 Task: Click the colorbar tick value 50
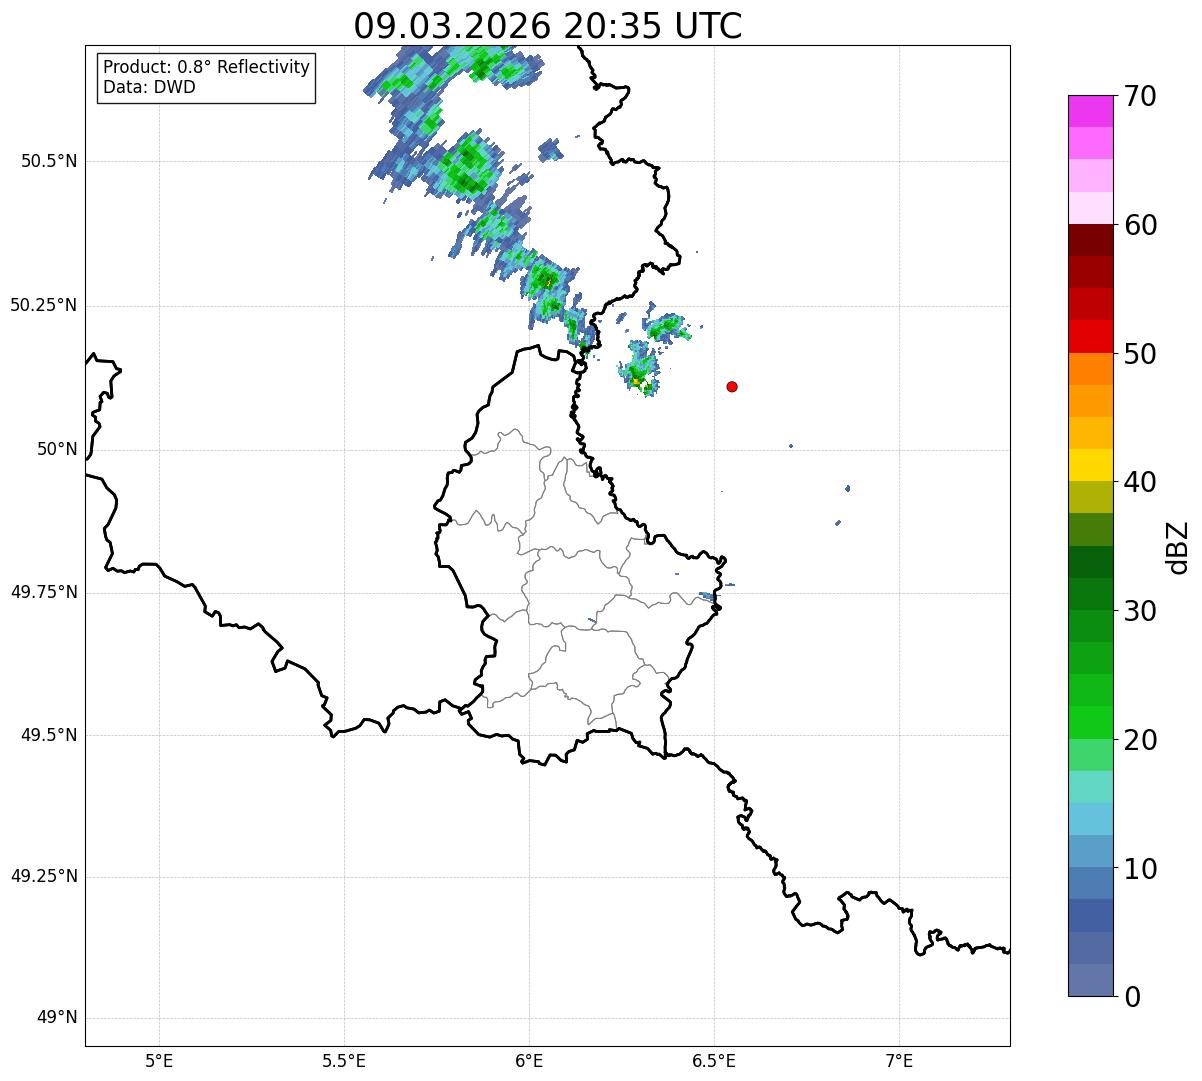[1140, 354]
